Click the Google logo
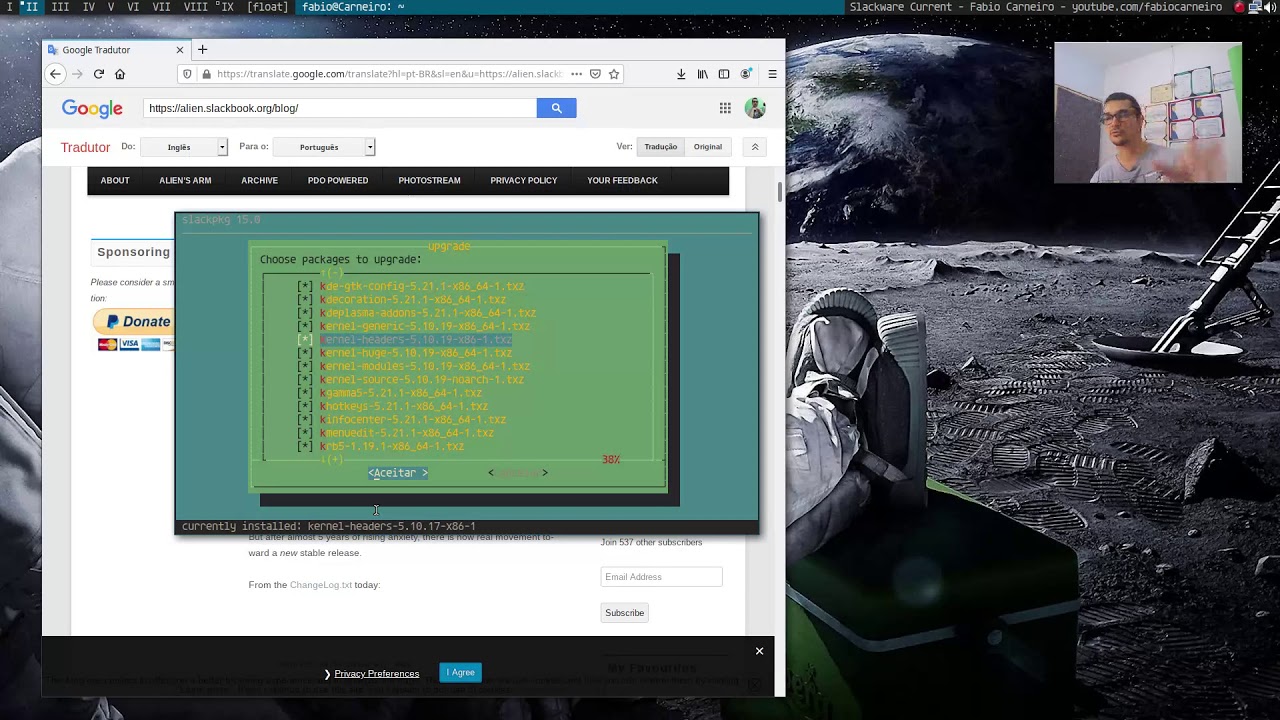1280x720 pixels. (92, 108)
